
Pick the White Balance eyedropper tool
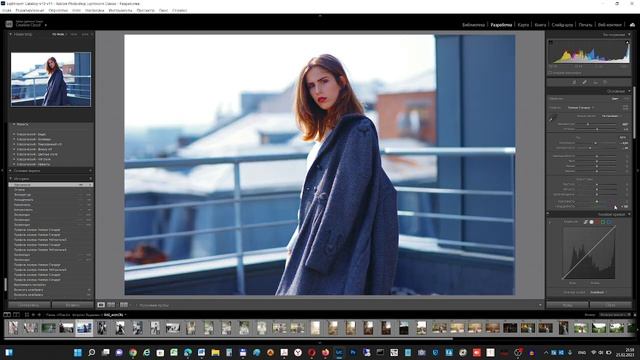(x=552, y=118)
